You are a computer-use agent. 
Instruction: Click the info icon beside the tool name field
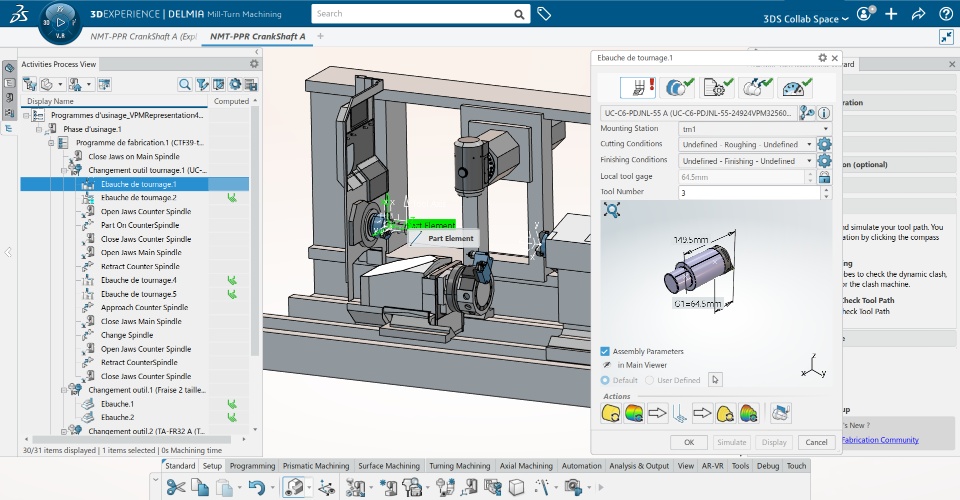pyautogui.click(x=824, y=113)
